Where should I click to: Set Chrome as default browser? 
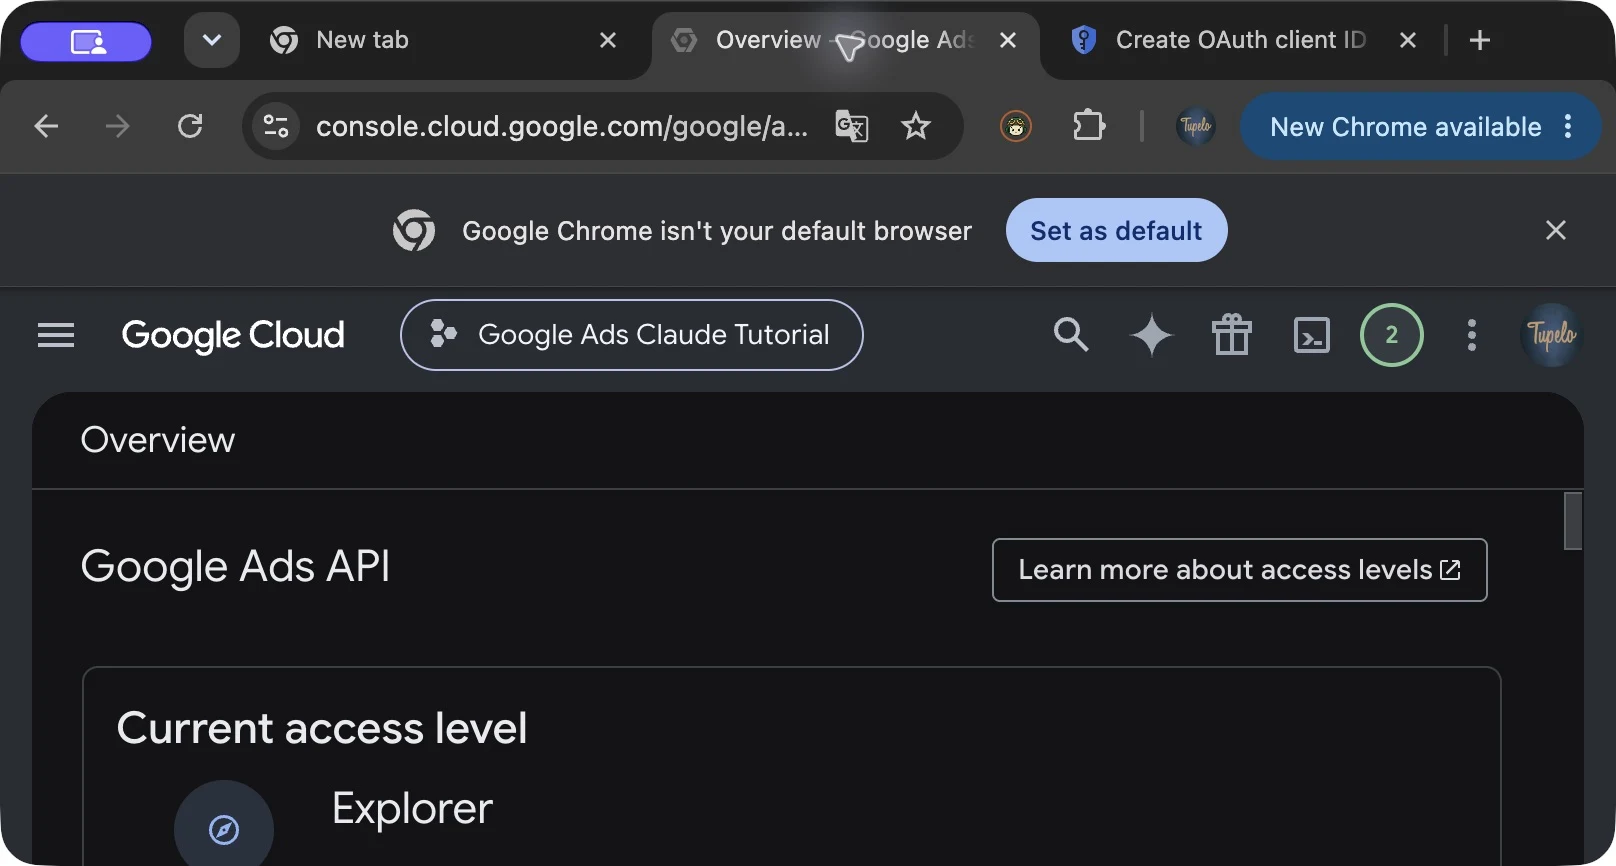pos(1116,230)
